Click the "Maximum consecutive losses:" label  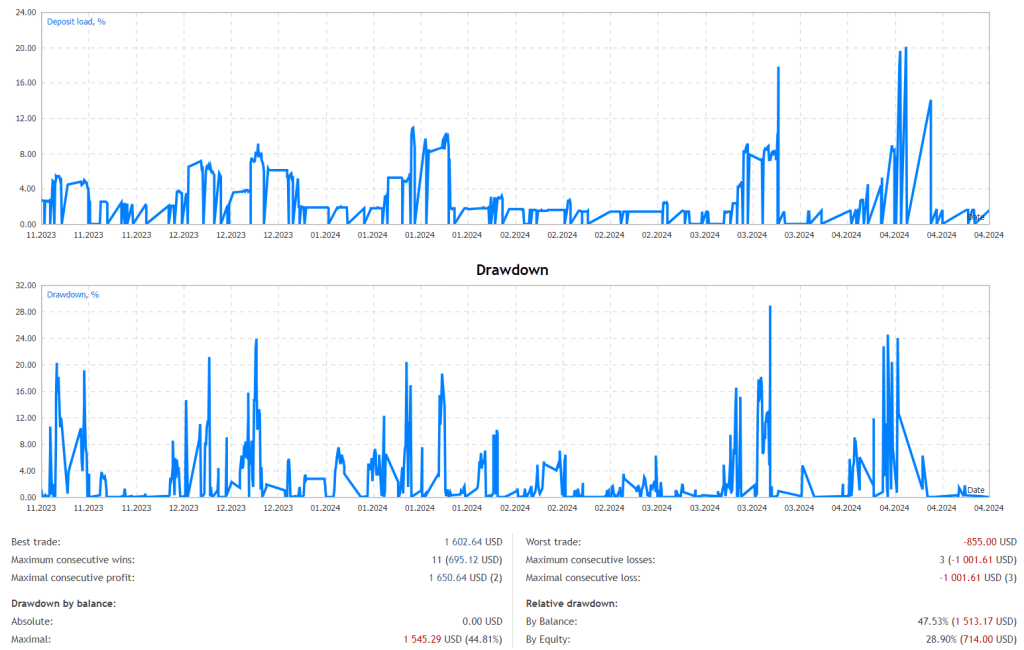pyautogui.click(x=590, y=560)
